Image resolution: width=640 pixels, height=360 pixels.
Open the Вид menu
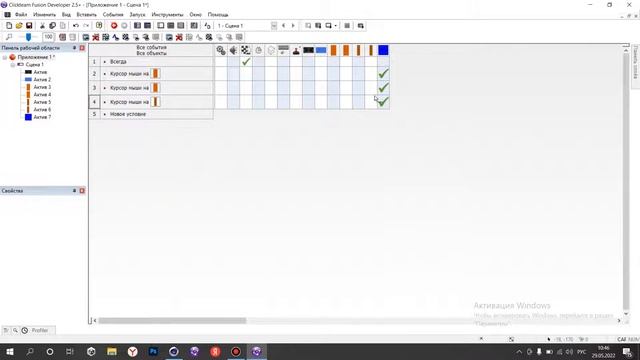(x=66, y=15)
